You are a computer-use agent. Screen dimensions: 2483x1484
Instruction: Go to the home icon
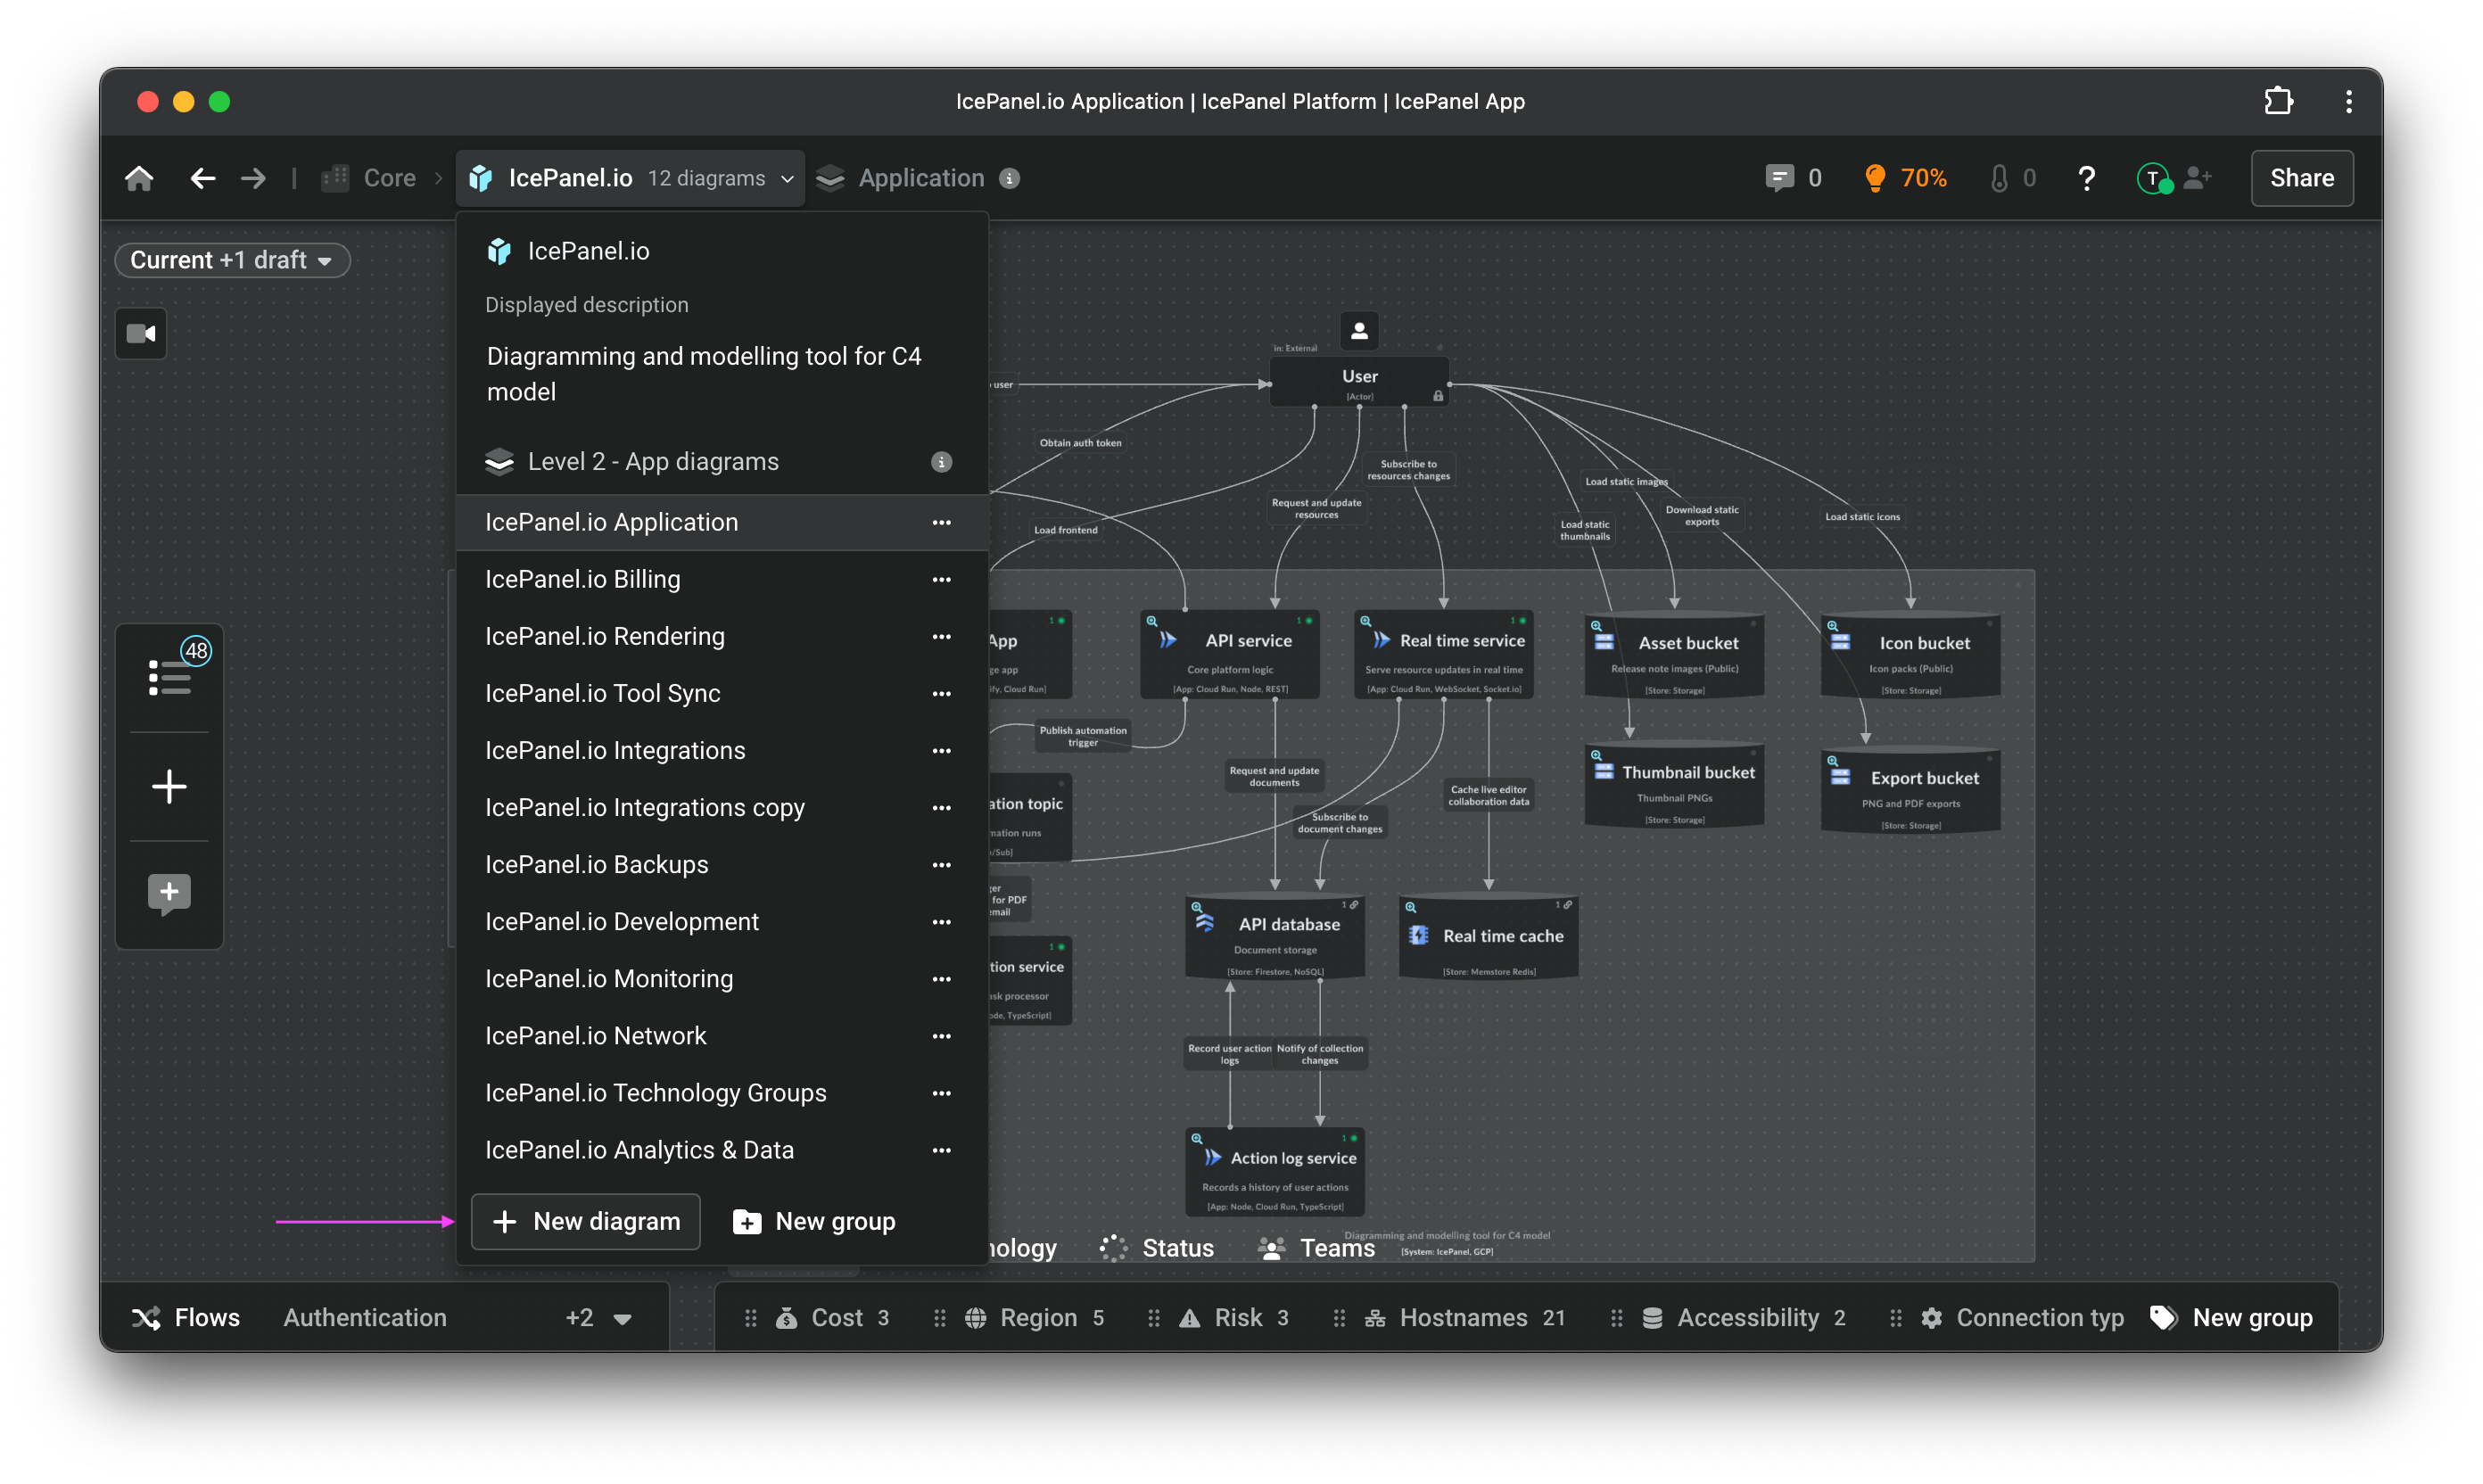[x=139, y=178]
